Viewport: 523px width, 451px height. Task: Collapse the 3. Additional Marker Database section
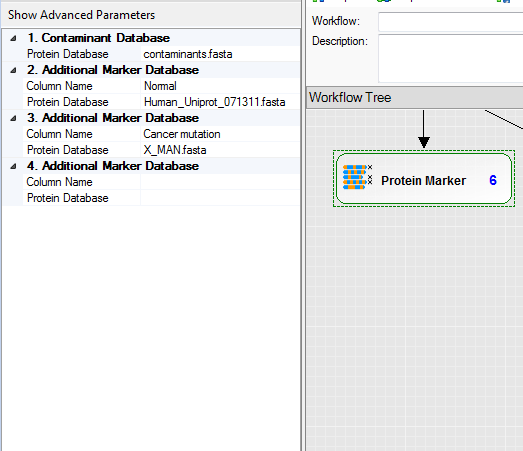tap(13, 118)
